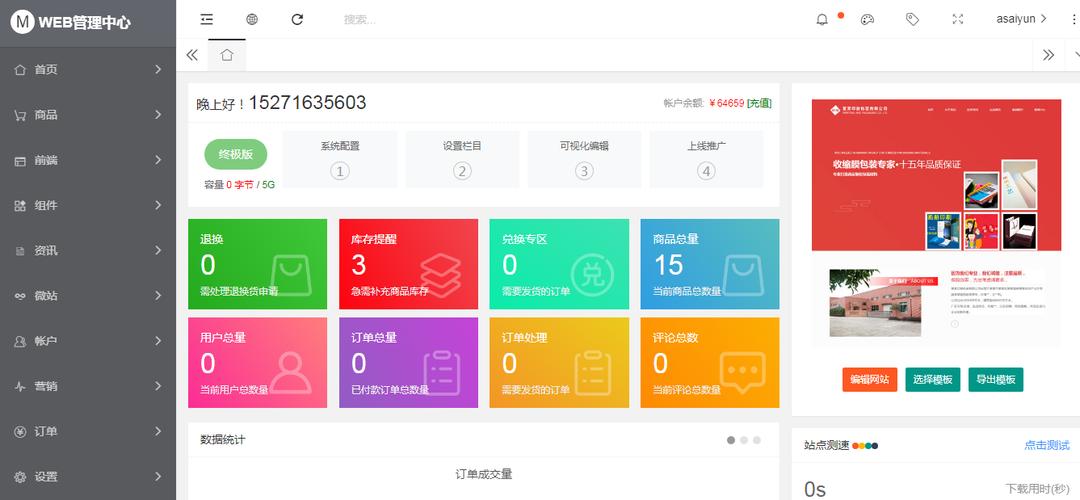Click the 编辑网站 button
This screenshot has width=1080, height=500.
(869, 379)
